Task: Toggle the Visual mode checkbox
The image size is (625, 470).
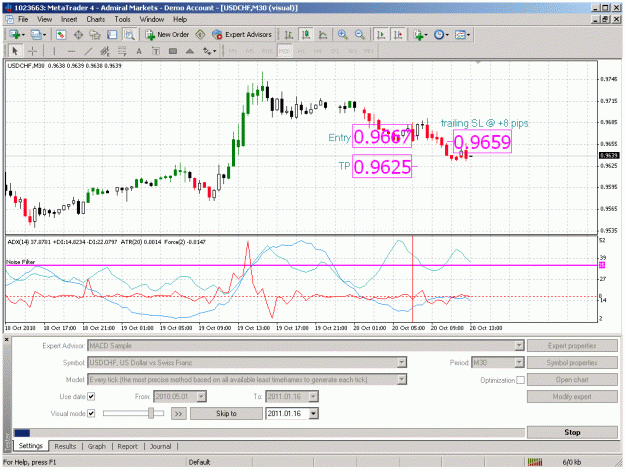Action: (91, 413)
